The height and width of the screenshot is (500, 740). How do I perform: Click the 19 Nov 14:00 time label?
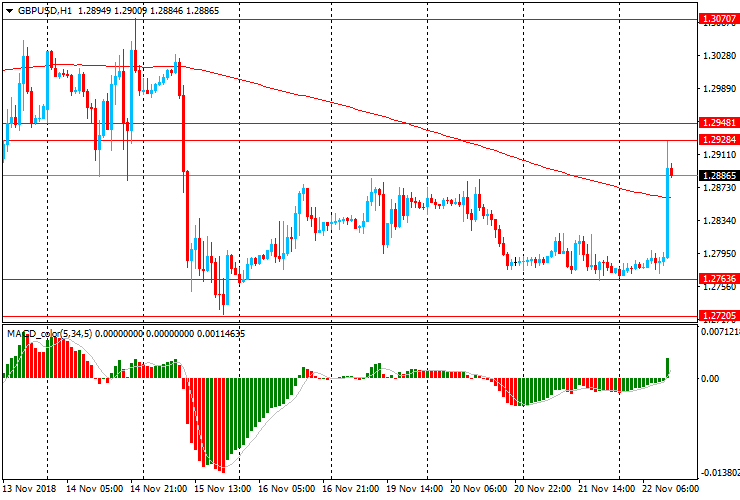point(414,489)
